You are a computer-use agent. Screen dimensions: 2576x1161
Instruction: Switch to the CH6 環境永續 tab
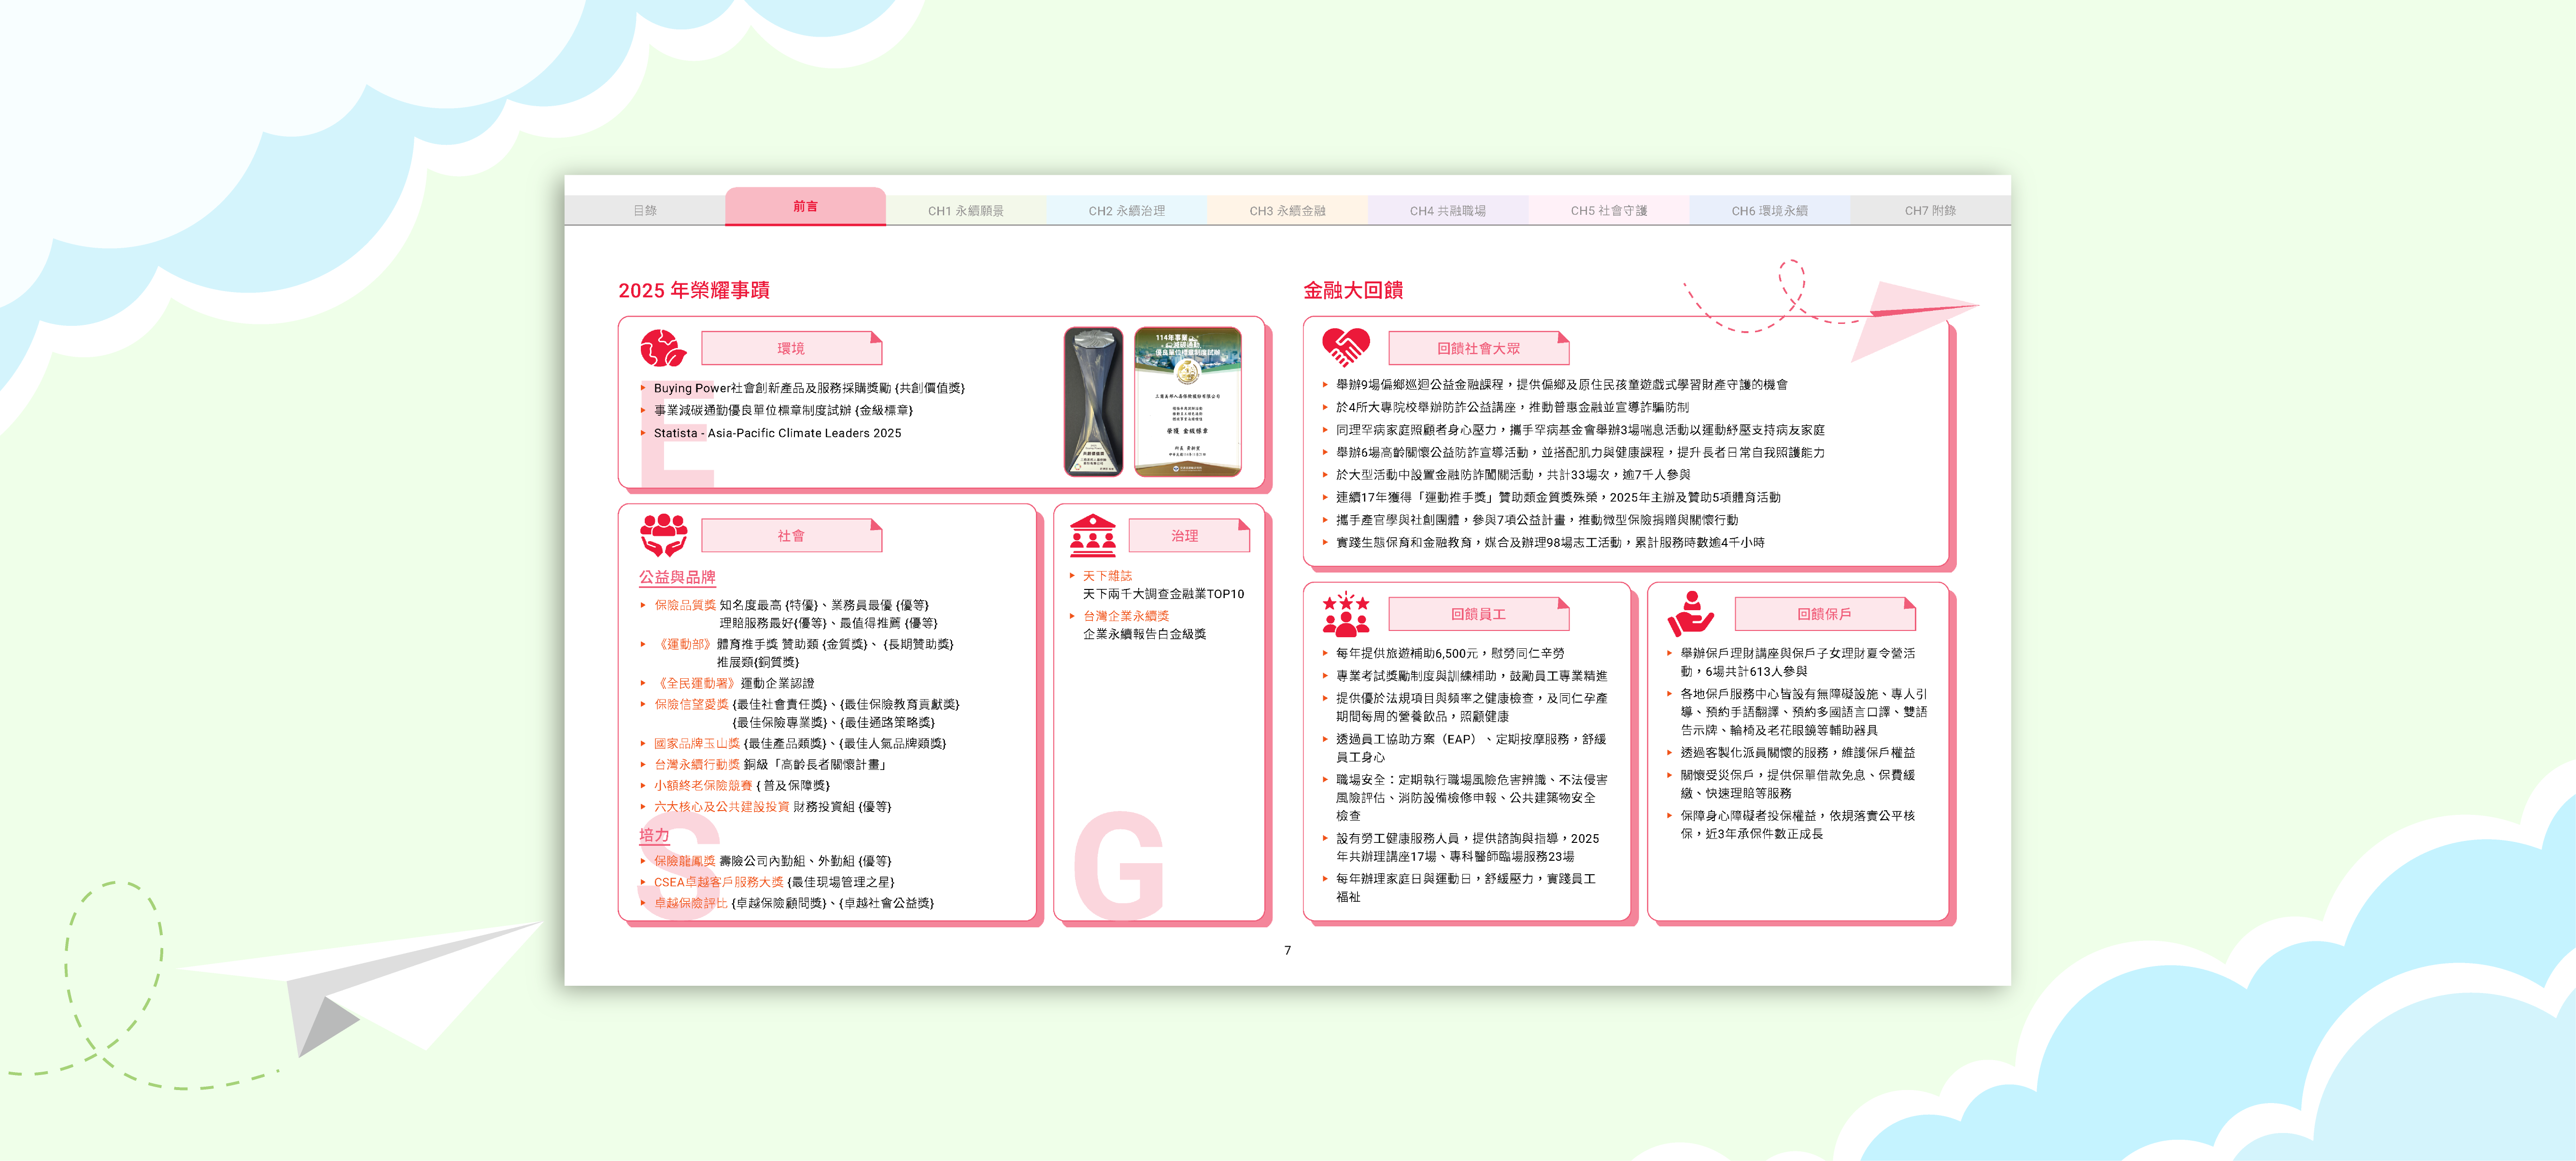click(1769, 210)
